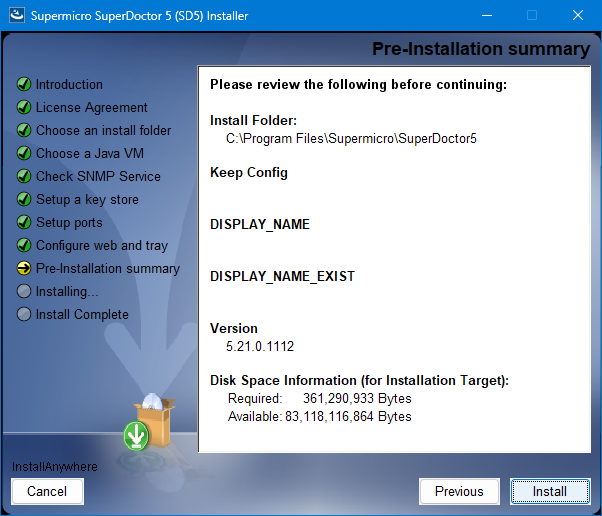This screenshot has width=602, height=516.
Task: Click the yellow arrow icon for Pre-Installation summary
Action: click(x=24, y=269)
